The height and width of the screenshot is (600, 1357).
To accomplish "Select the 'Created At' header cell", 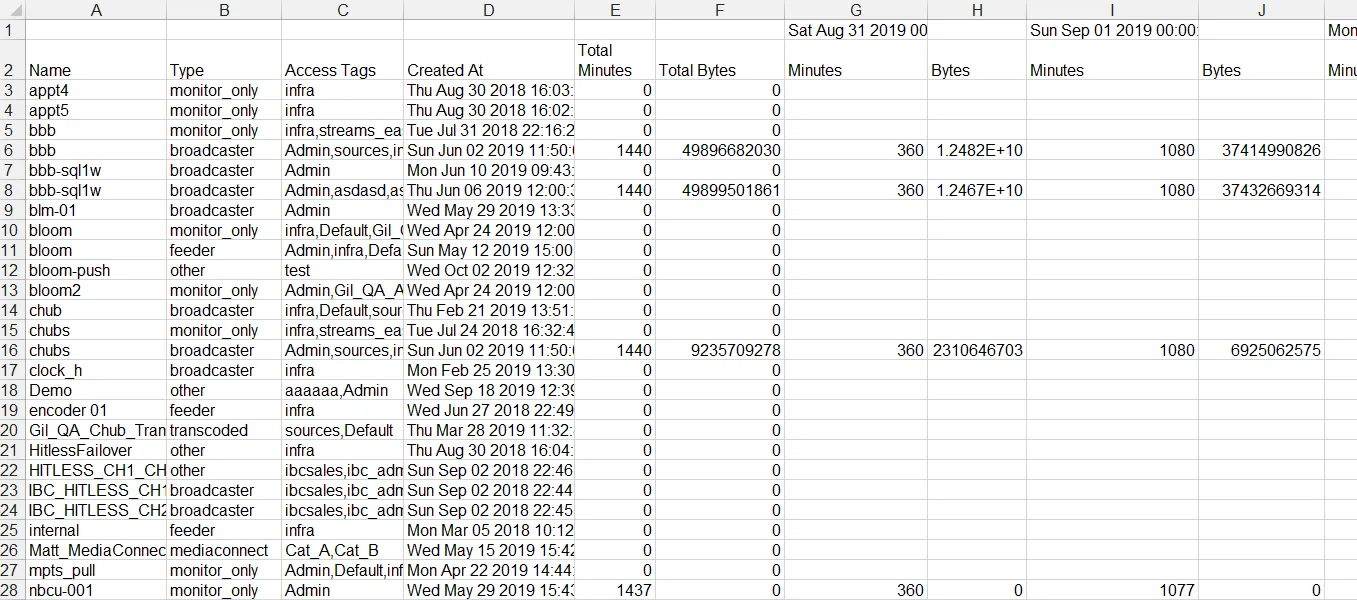I will point(488,71).
